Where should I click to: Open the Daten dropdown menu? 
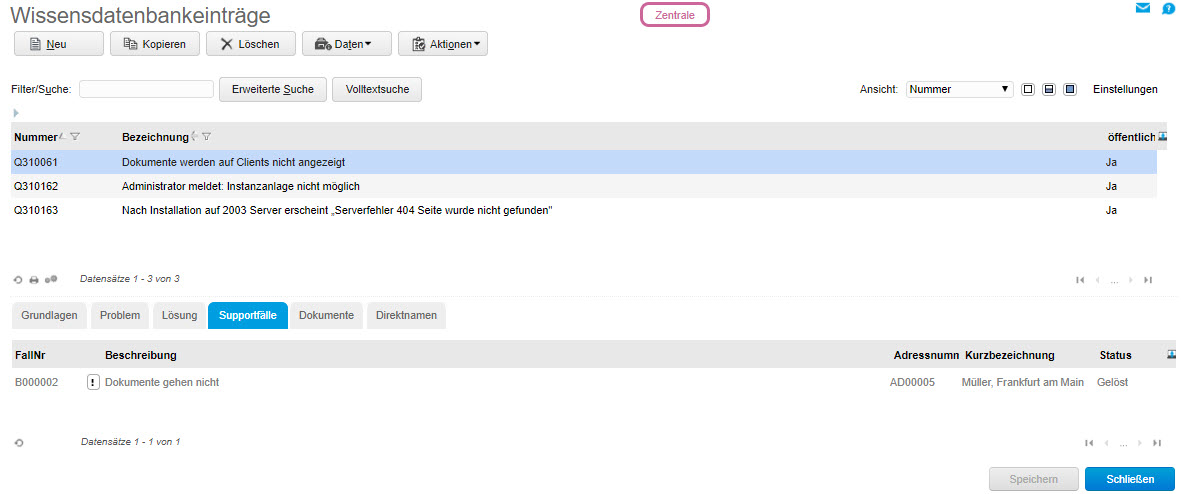click(346, 44)
